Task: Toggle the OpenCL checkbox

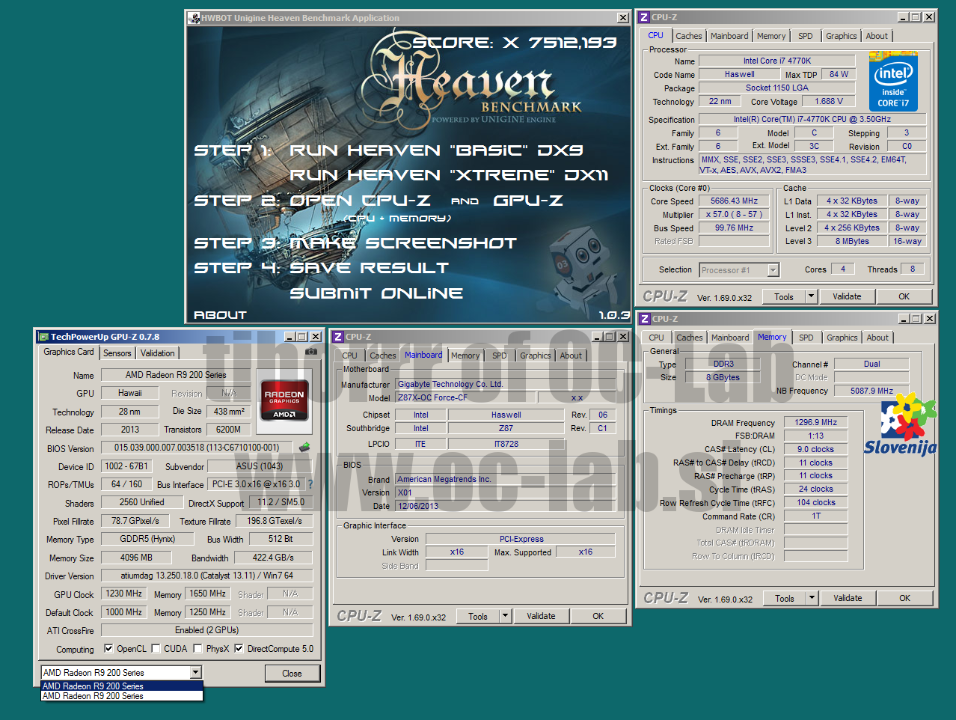Action: pos(109,649)
